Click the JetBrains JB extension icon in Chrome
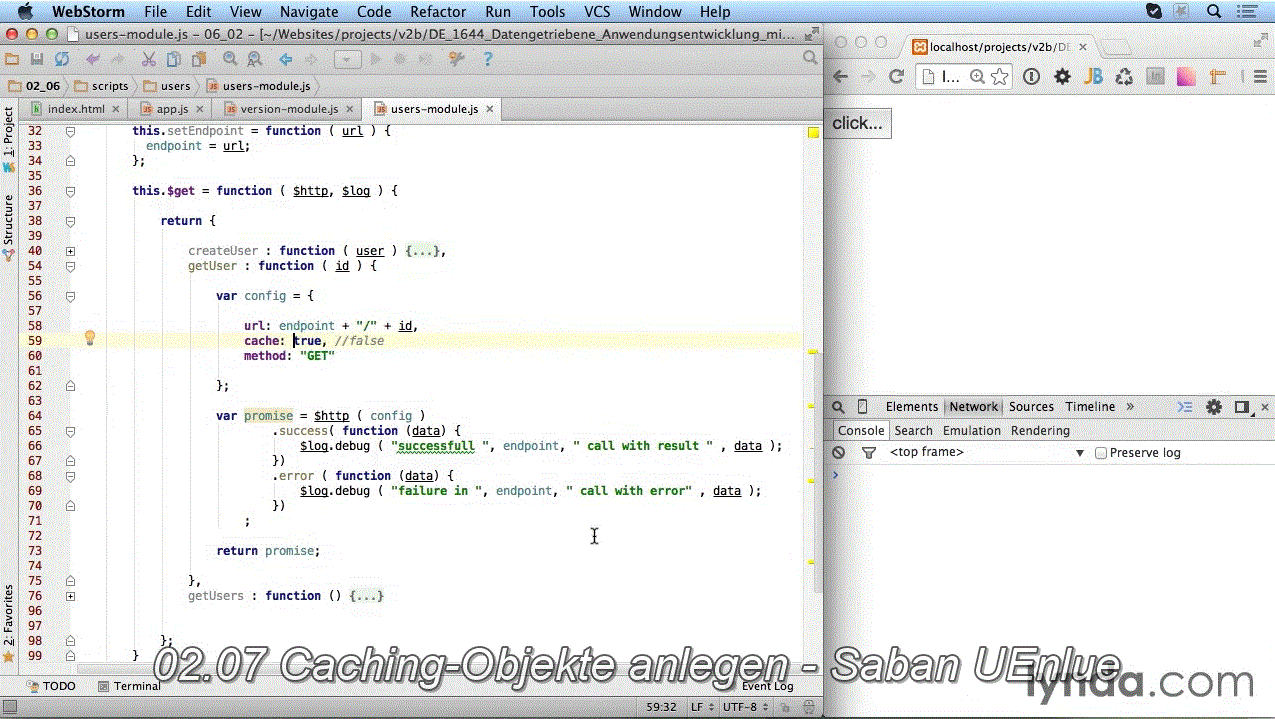This screenshot has height=719, width=1275. 1093,76
